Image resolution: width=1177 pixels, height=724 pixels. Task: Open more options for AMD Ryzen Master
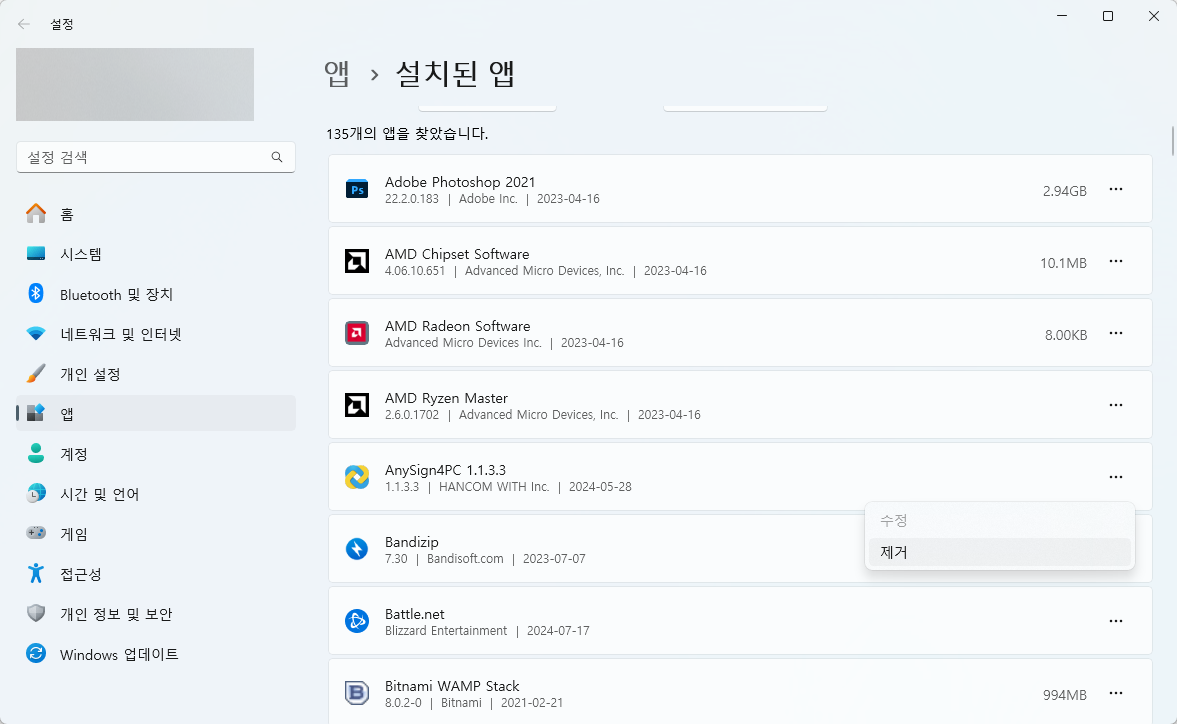point(1115,405)
